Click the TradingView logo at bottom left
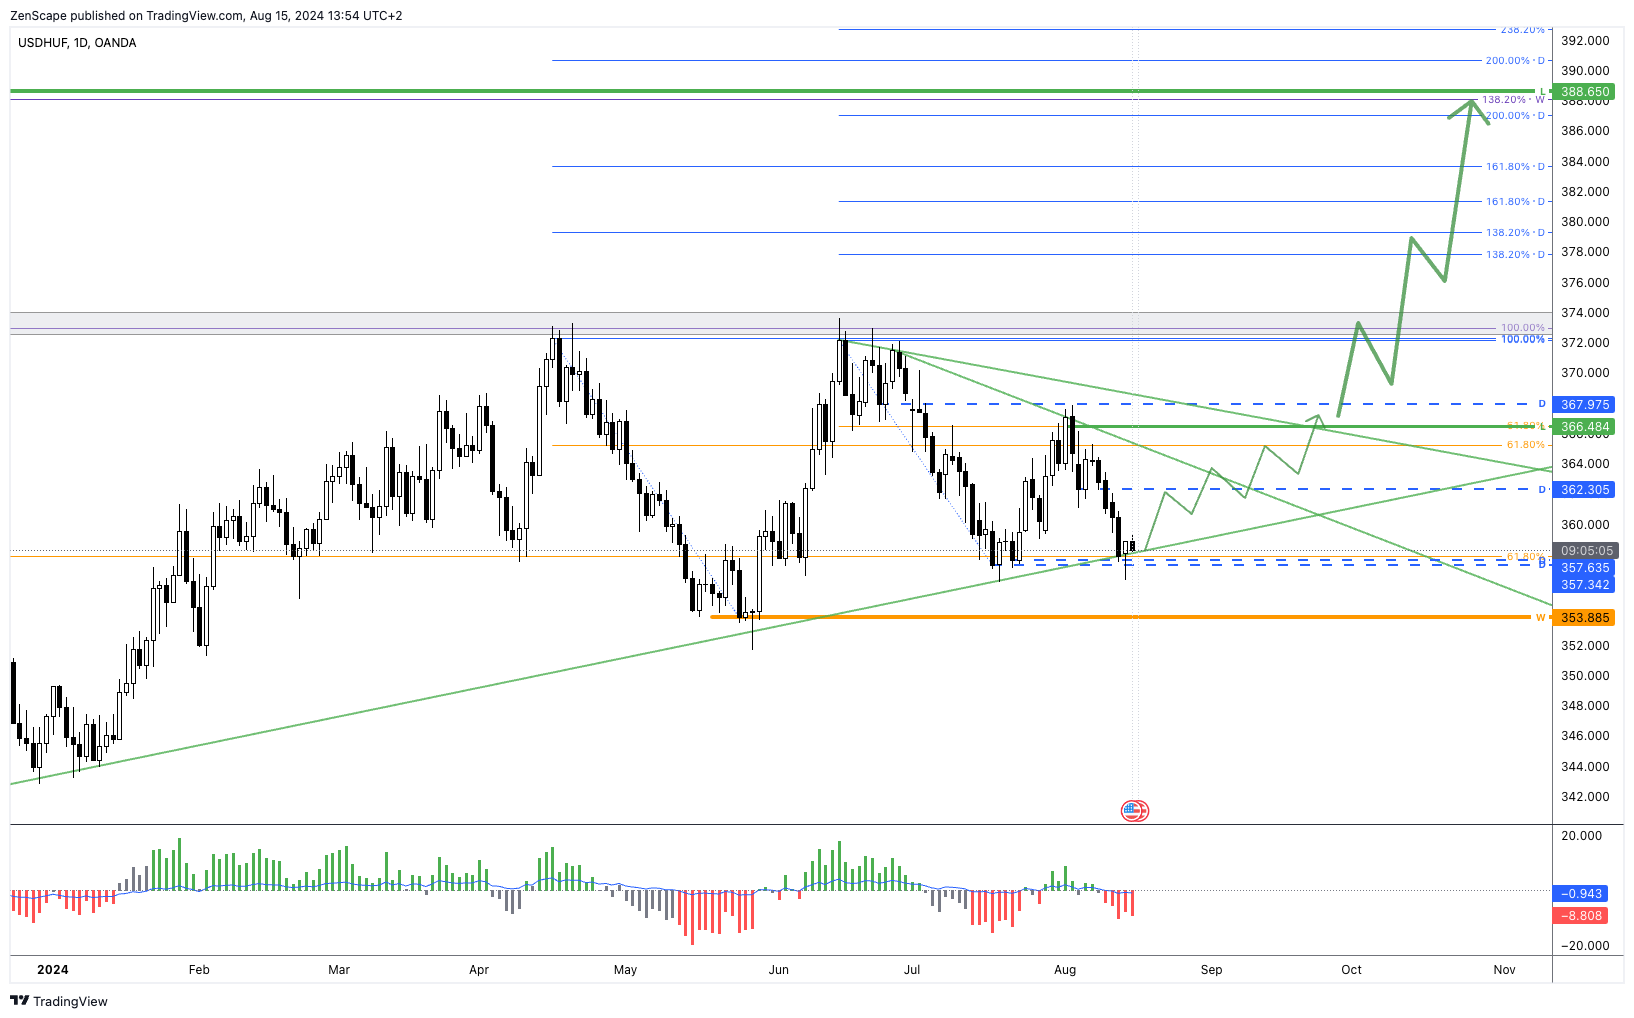This screenshot has width=1634, height=1018. click(x=59, y=1001)
